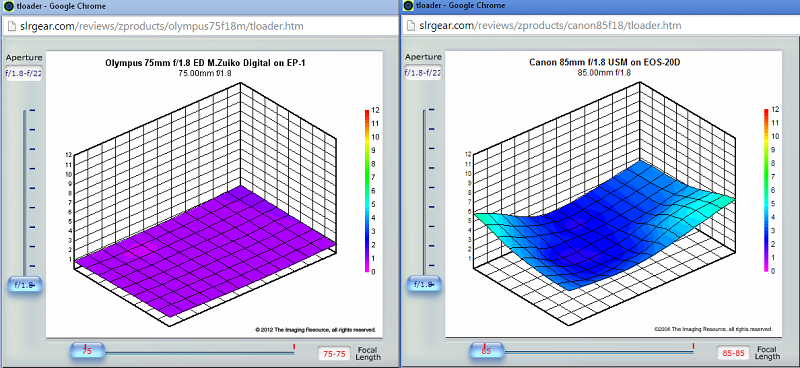The width and height of the screenshot is (800, 368).
Task: Click the f/1.8-f/22 aperture range box for Canon
Action: 423,72
